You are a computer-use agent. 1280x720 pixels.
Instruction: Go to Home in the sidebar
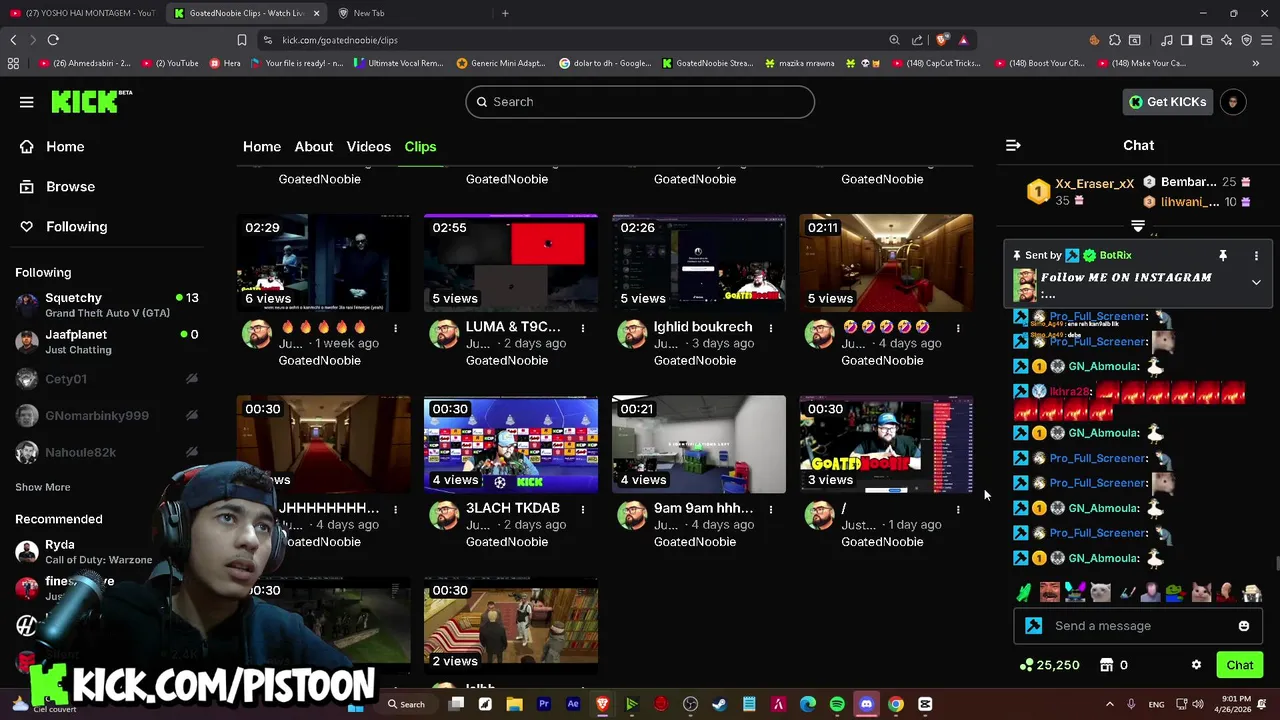coord(52,147)
